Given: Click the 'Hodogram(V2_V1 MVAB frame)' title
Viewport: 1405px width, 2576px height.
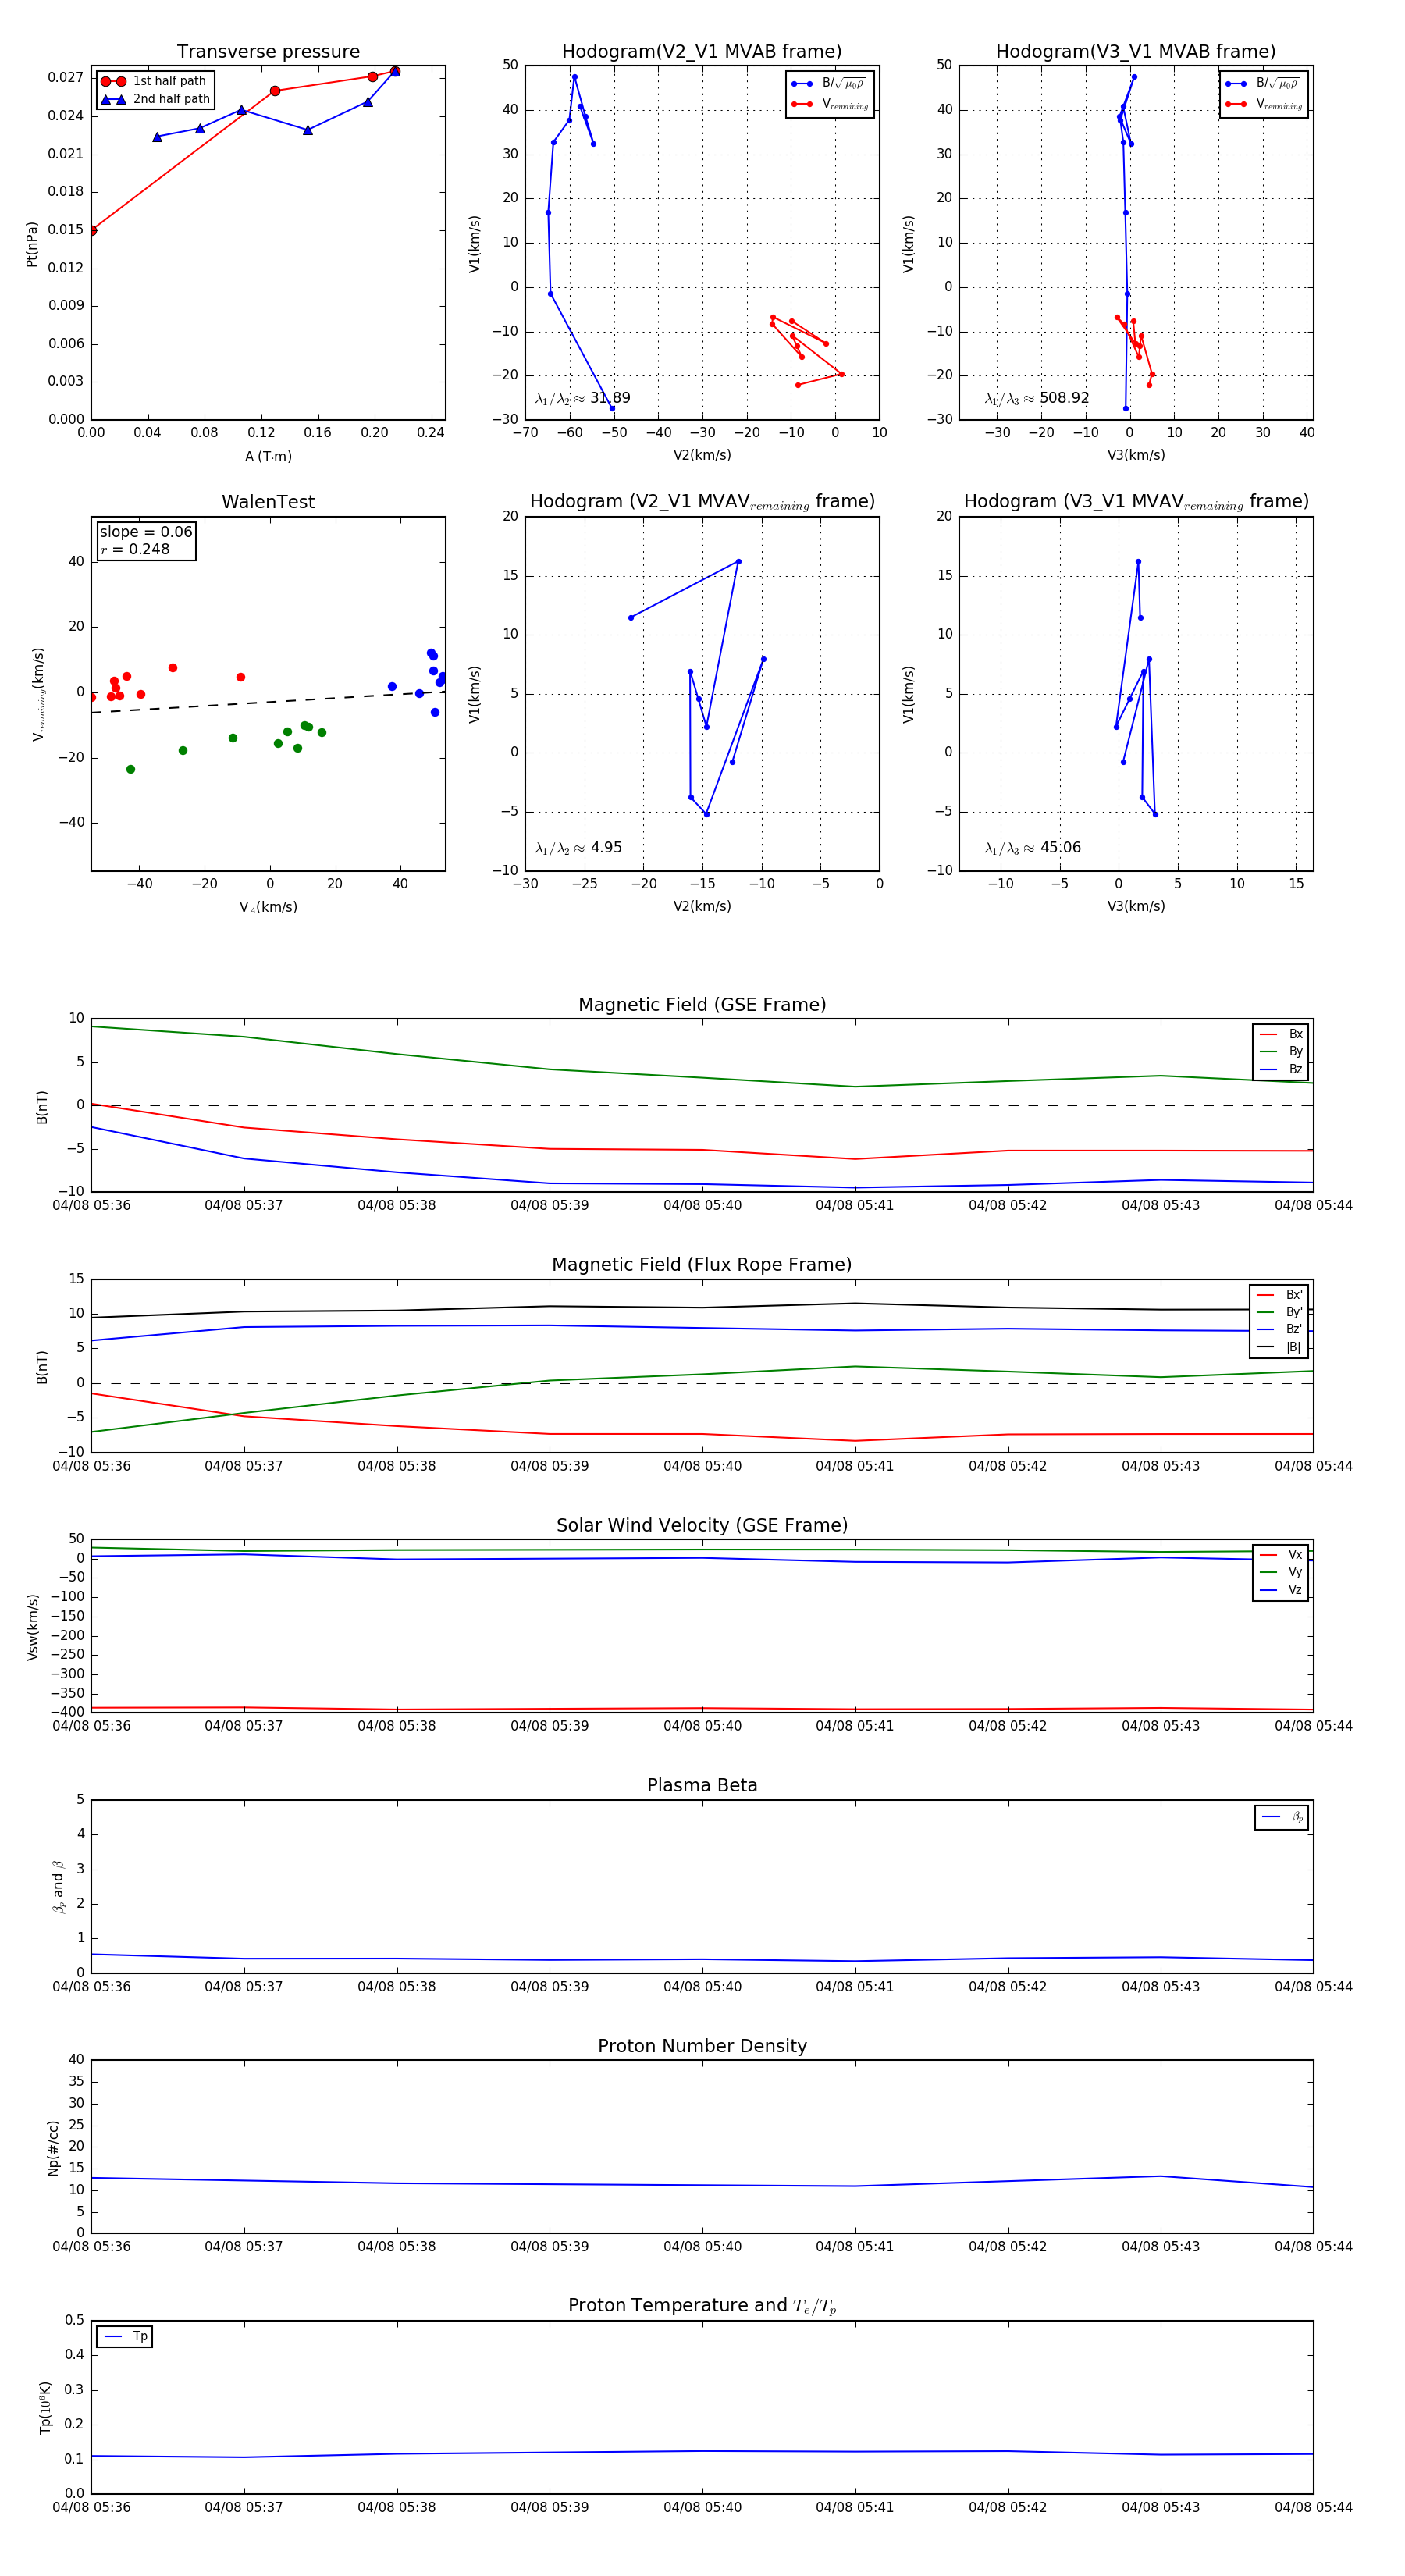Looking at the screenshot, I should point(701,52).
